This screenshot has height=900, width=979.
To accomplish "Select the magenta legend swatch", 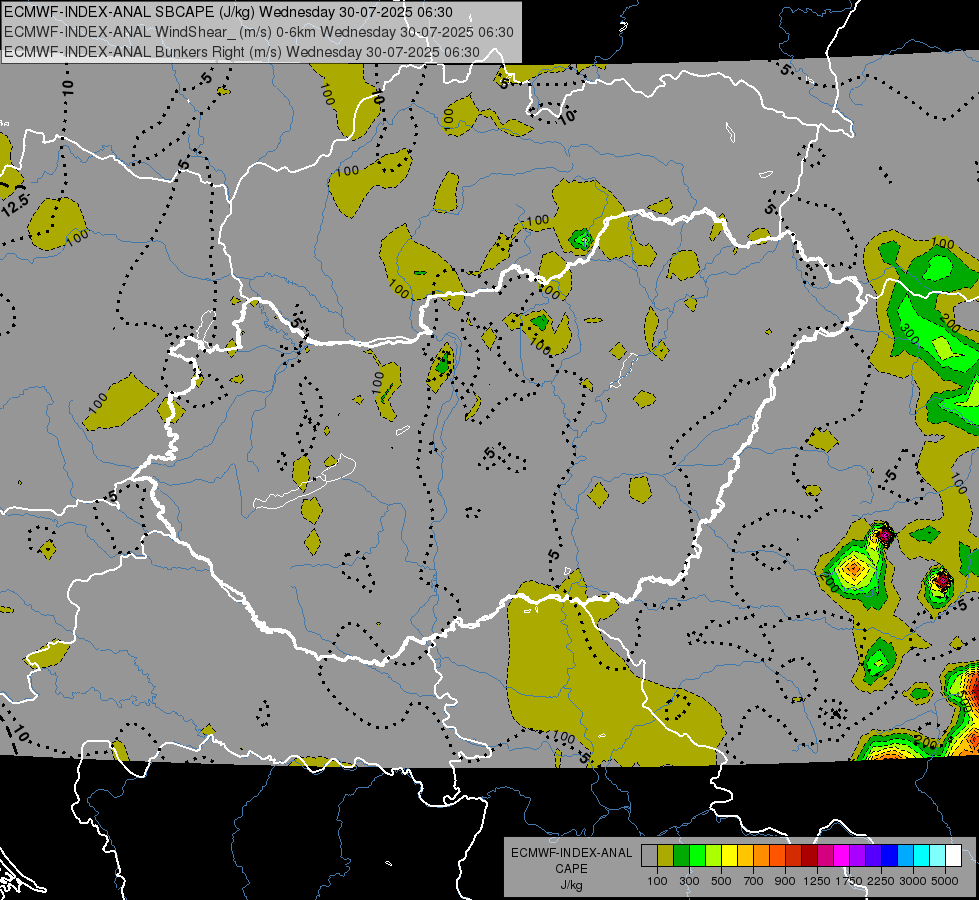I will tap(842, 855).
